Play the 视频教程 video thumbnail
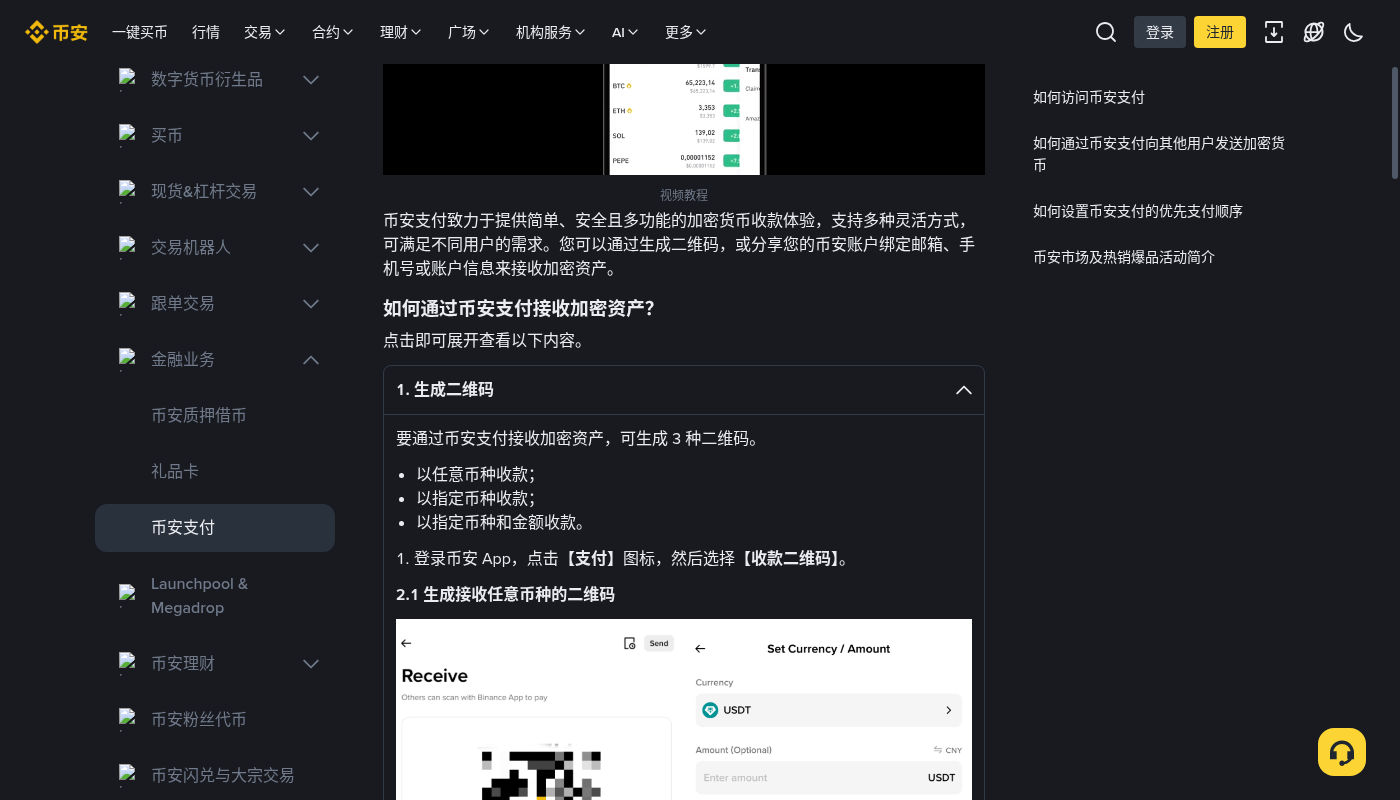 (684, 119)
